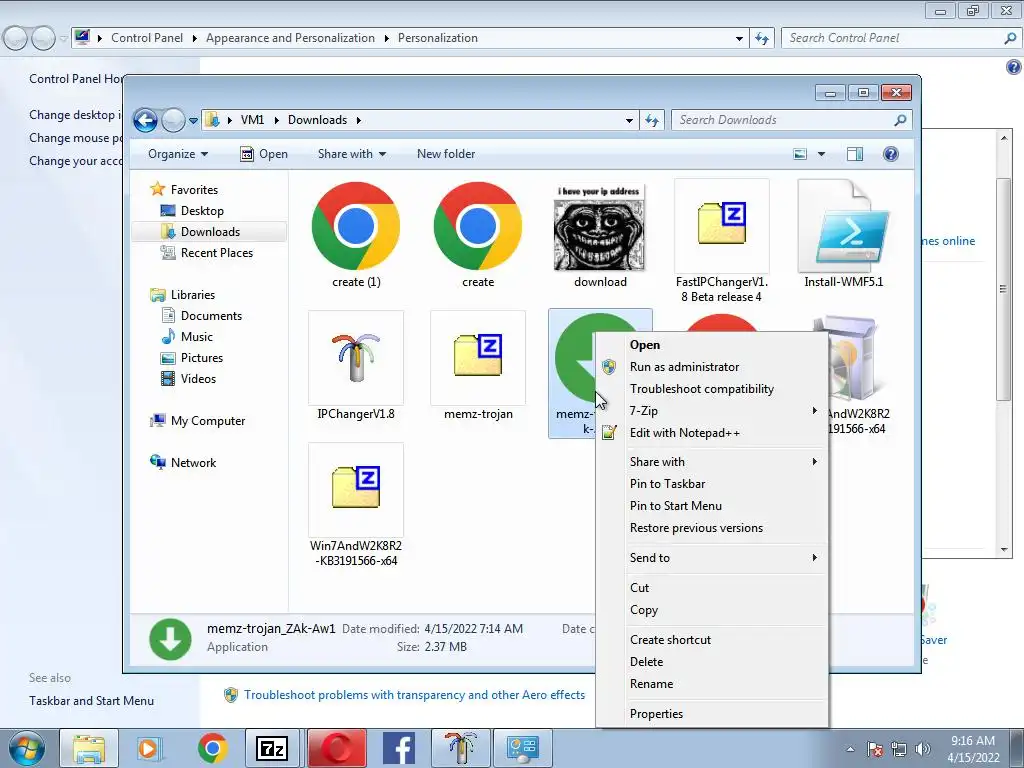Choose Restore previous versions
1024x768 pixels.
click(x=712, y=528)
